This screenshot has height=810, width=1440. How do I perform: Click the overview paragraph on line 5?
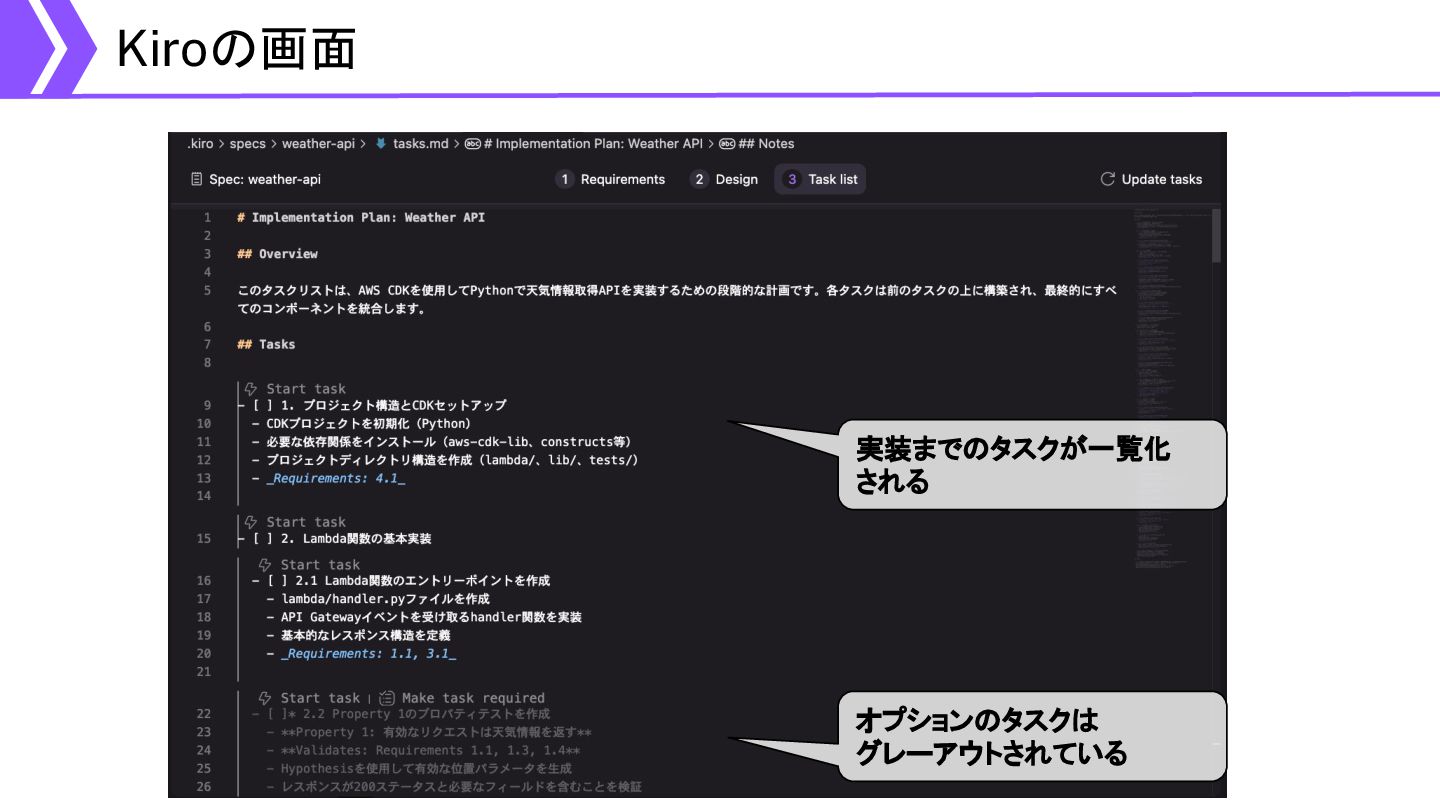[677, 299]
